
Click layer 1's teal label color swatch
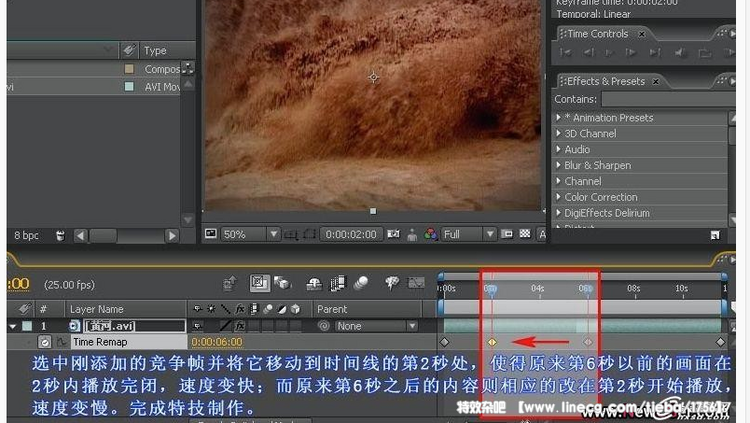point(27,326)
